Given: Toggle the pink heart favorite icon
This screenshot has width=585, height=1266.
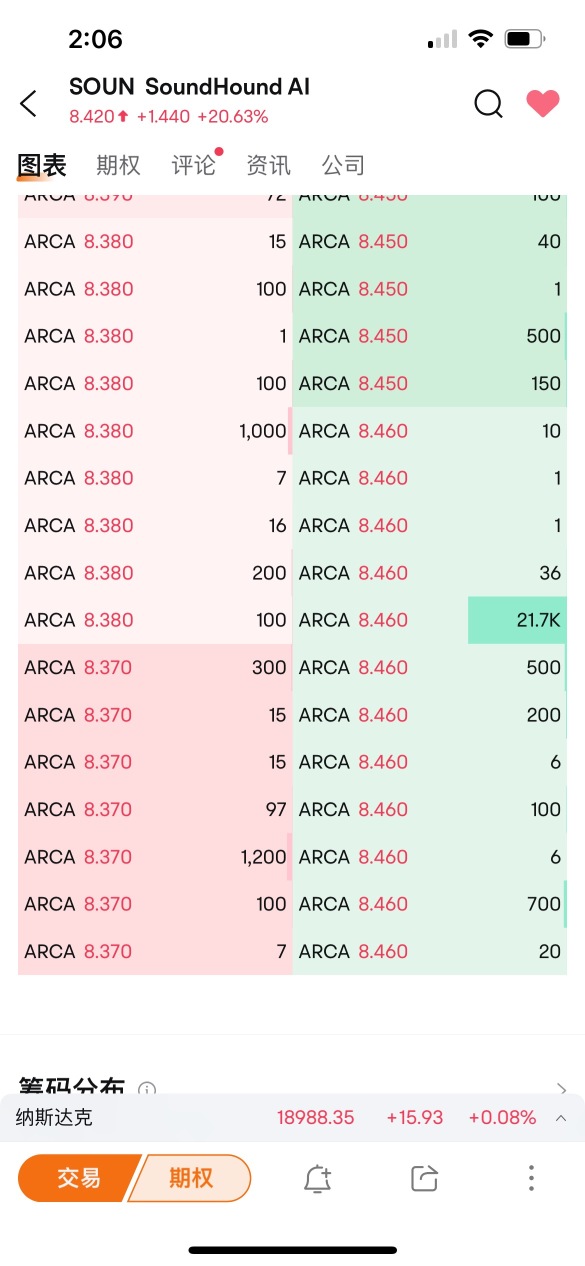Looking at the screenshot, I should click(543, 103).
